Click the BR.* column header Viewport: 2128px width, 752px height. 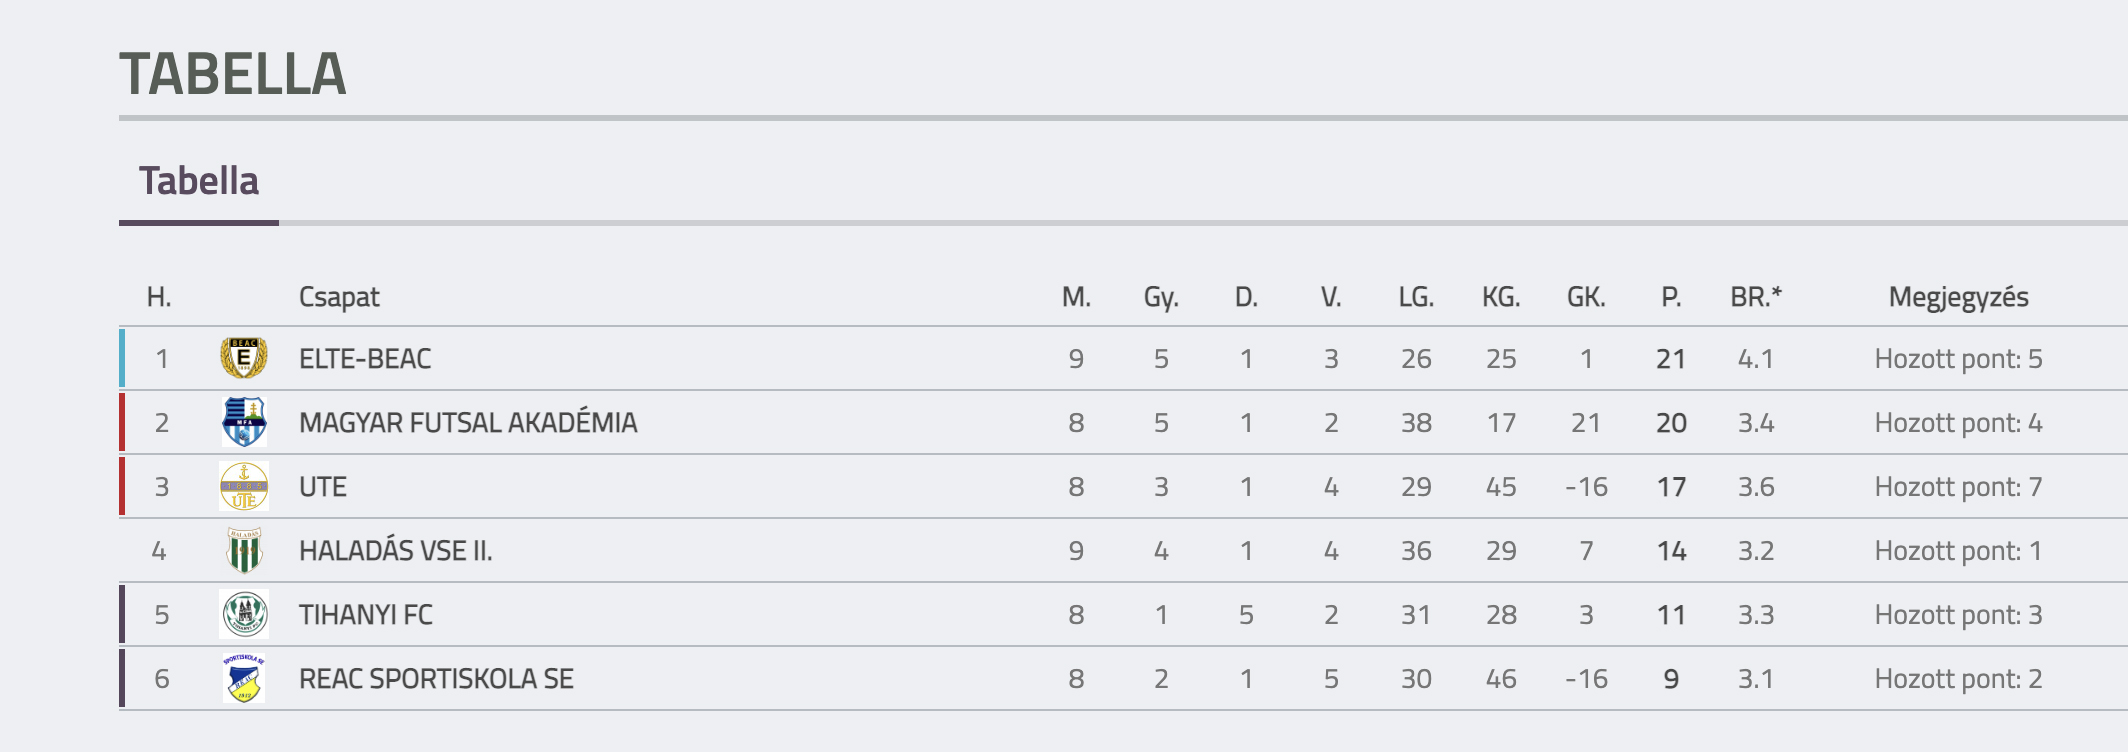(1756, 297)
